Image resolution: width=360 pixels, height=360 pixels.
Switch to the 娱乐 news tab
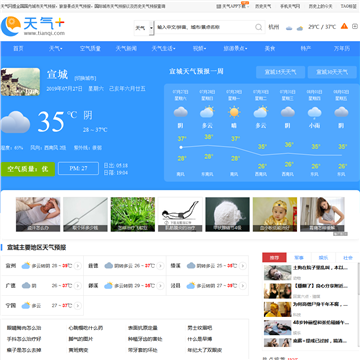[323, 257]
